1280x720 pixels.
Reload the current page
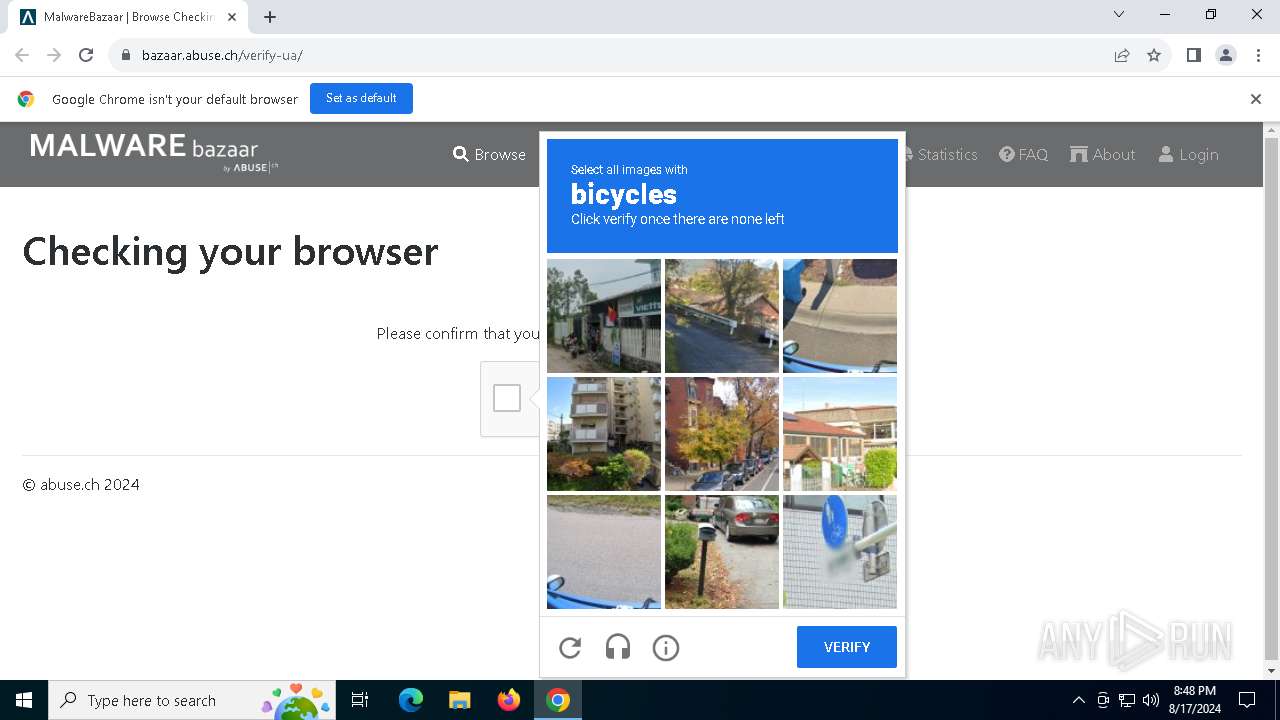(86, 55)
